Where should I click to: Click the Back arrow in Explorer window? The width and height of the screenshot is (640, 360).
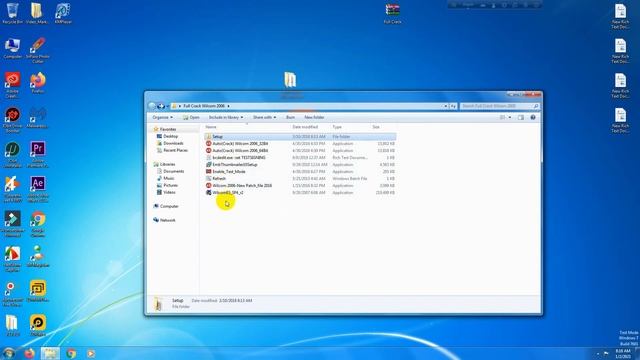pyautogui.click(x=152, y=106)
